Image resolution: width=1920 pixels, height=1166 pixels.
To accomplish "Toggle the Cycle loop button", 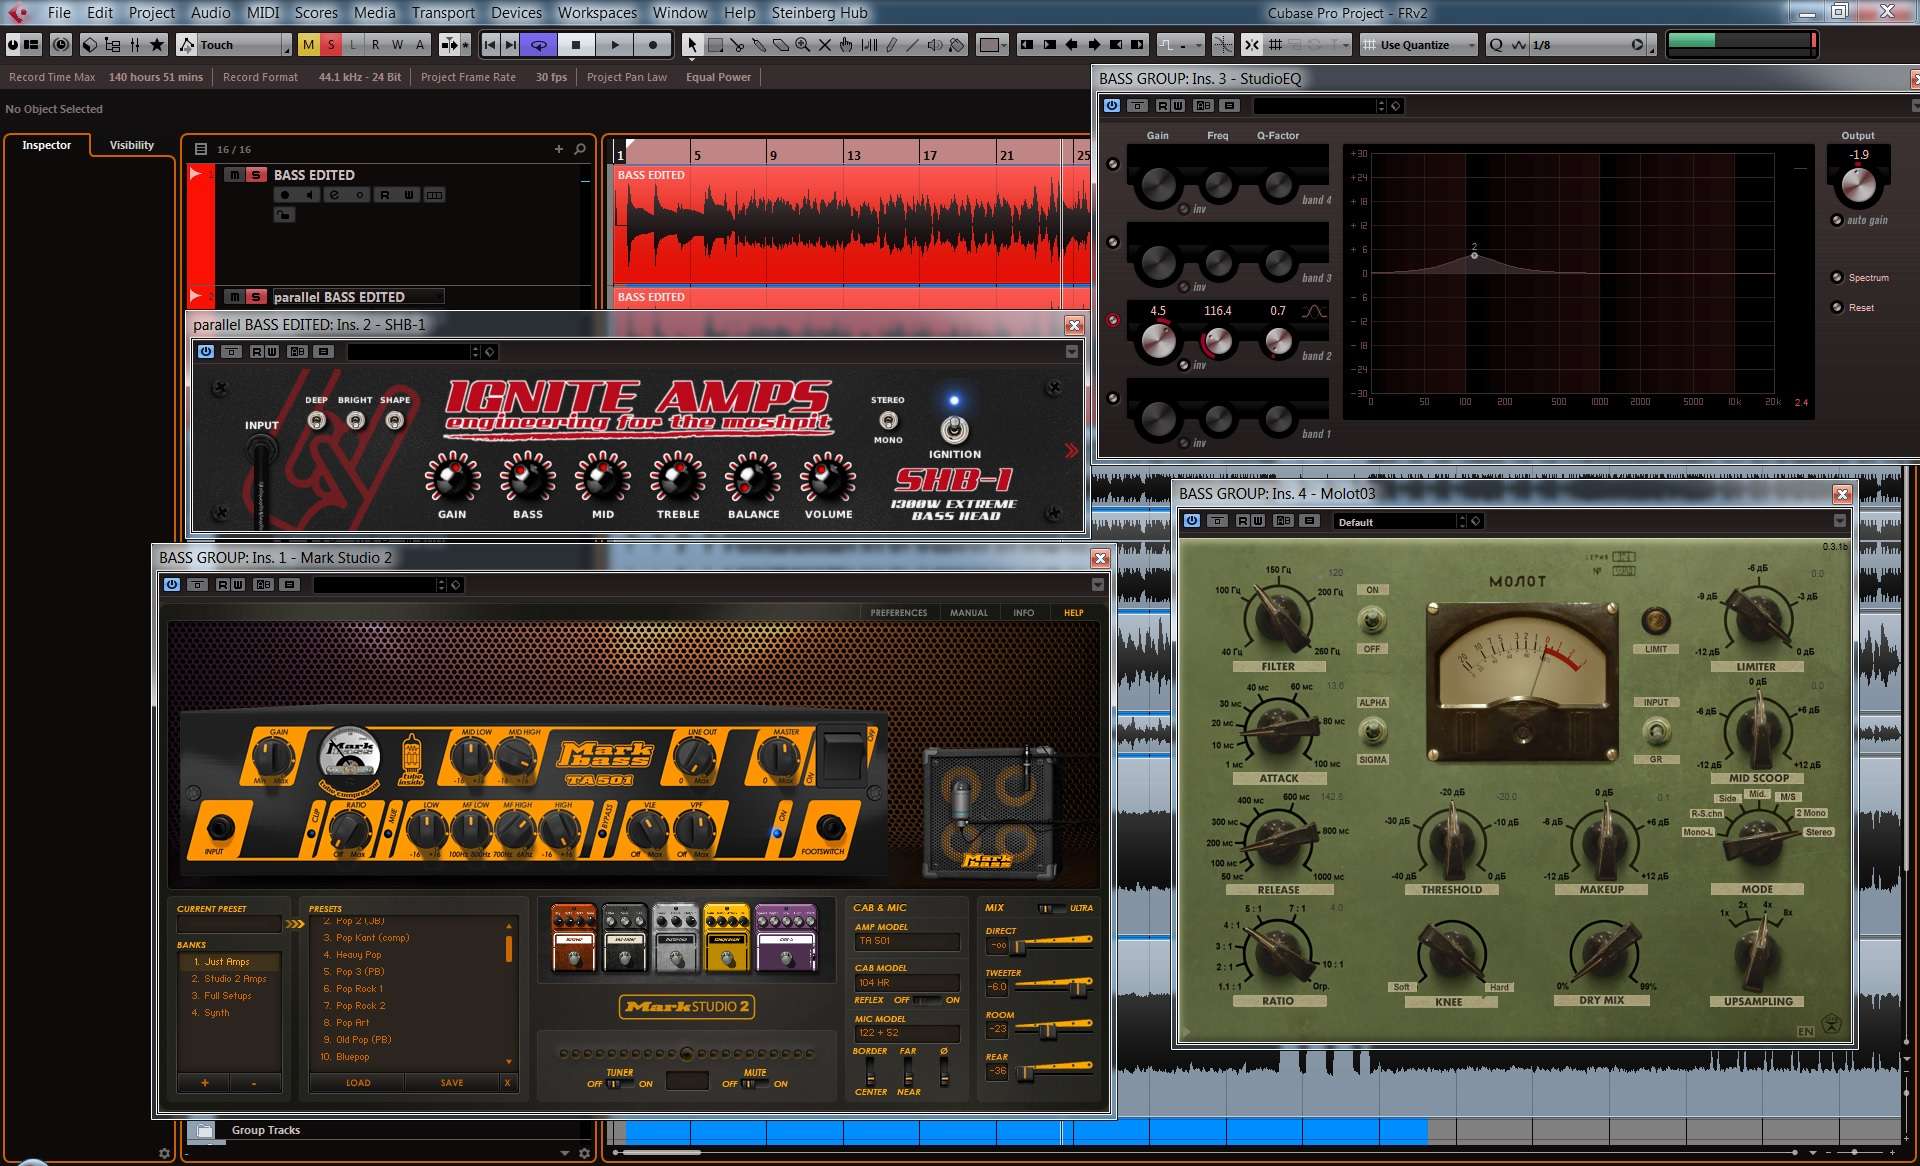I will (x=538, y=45).
